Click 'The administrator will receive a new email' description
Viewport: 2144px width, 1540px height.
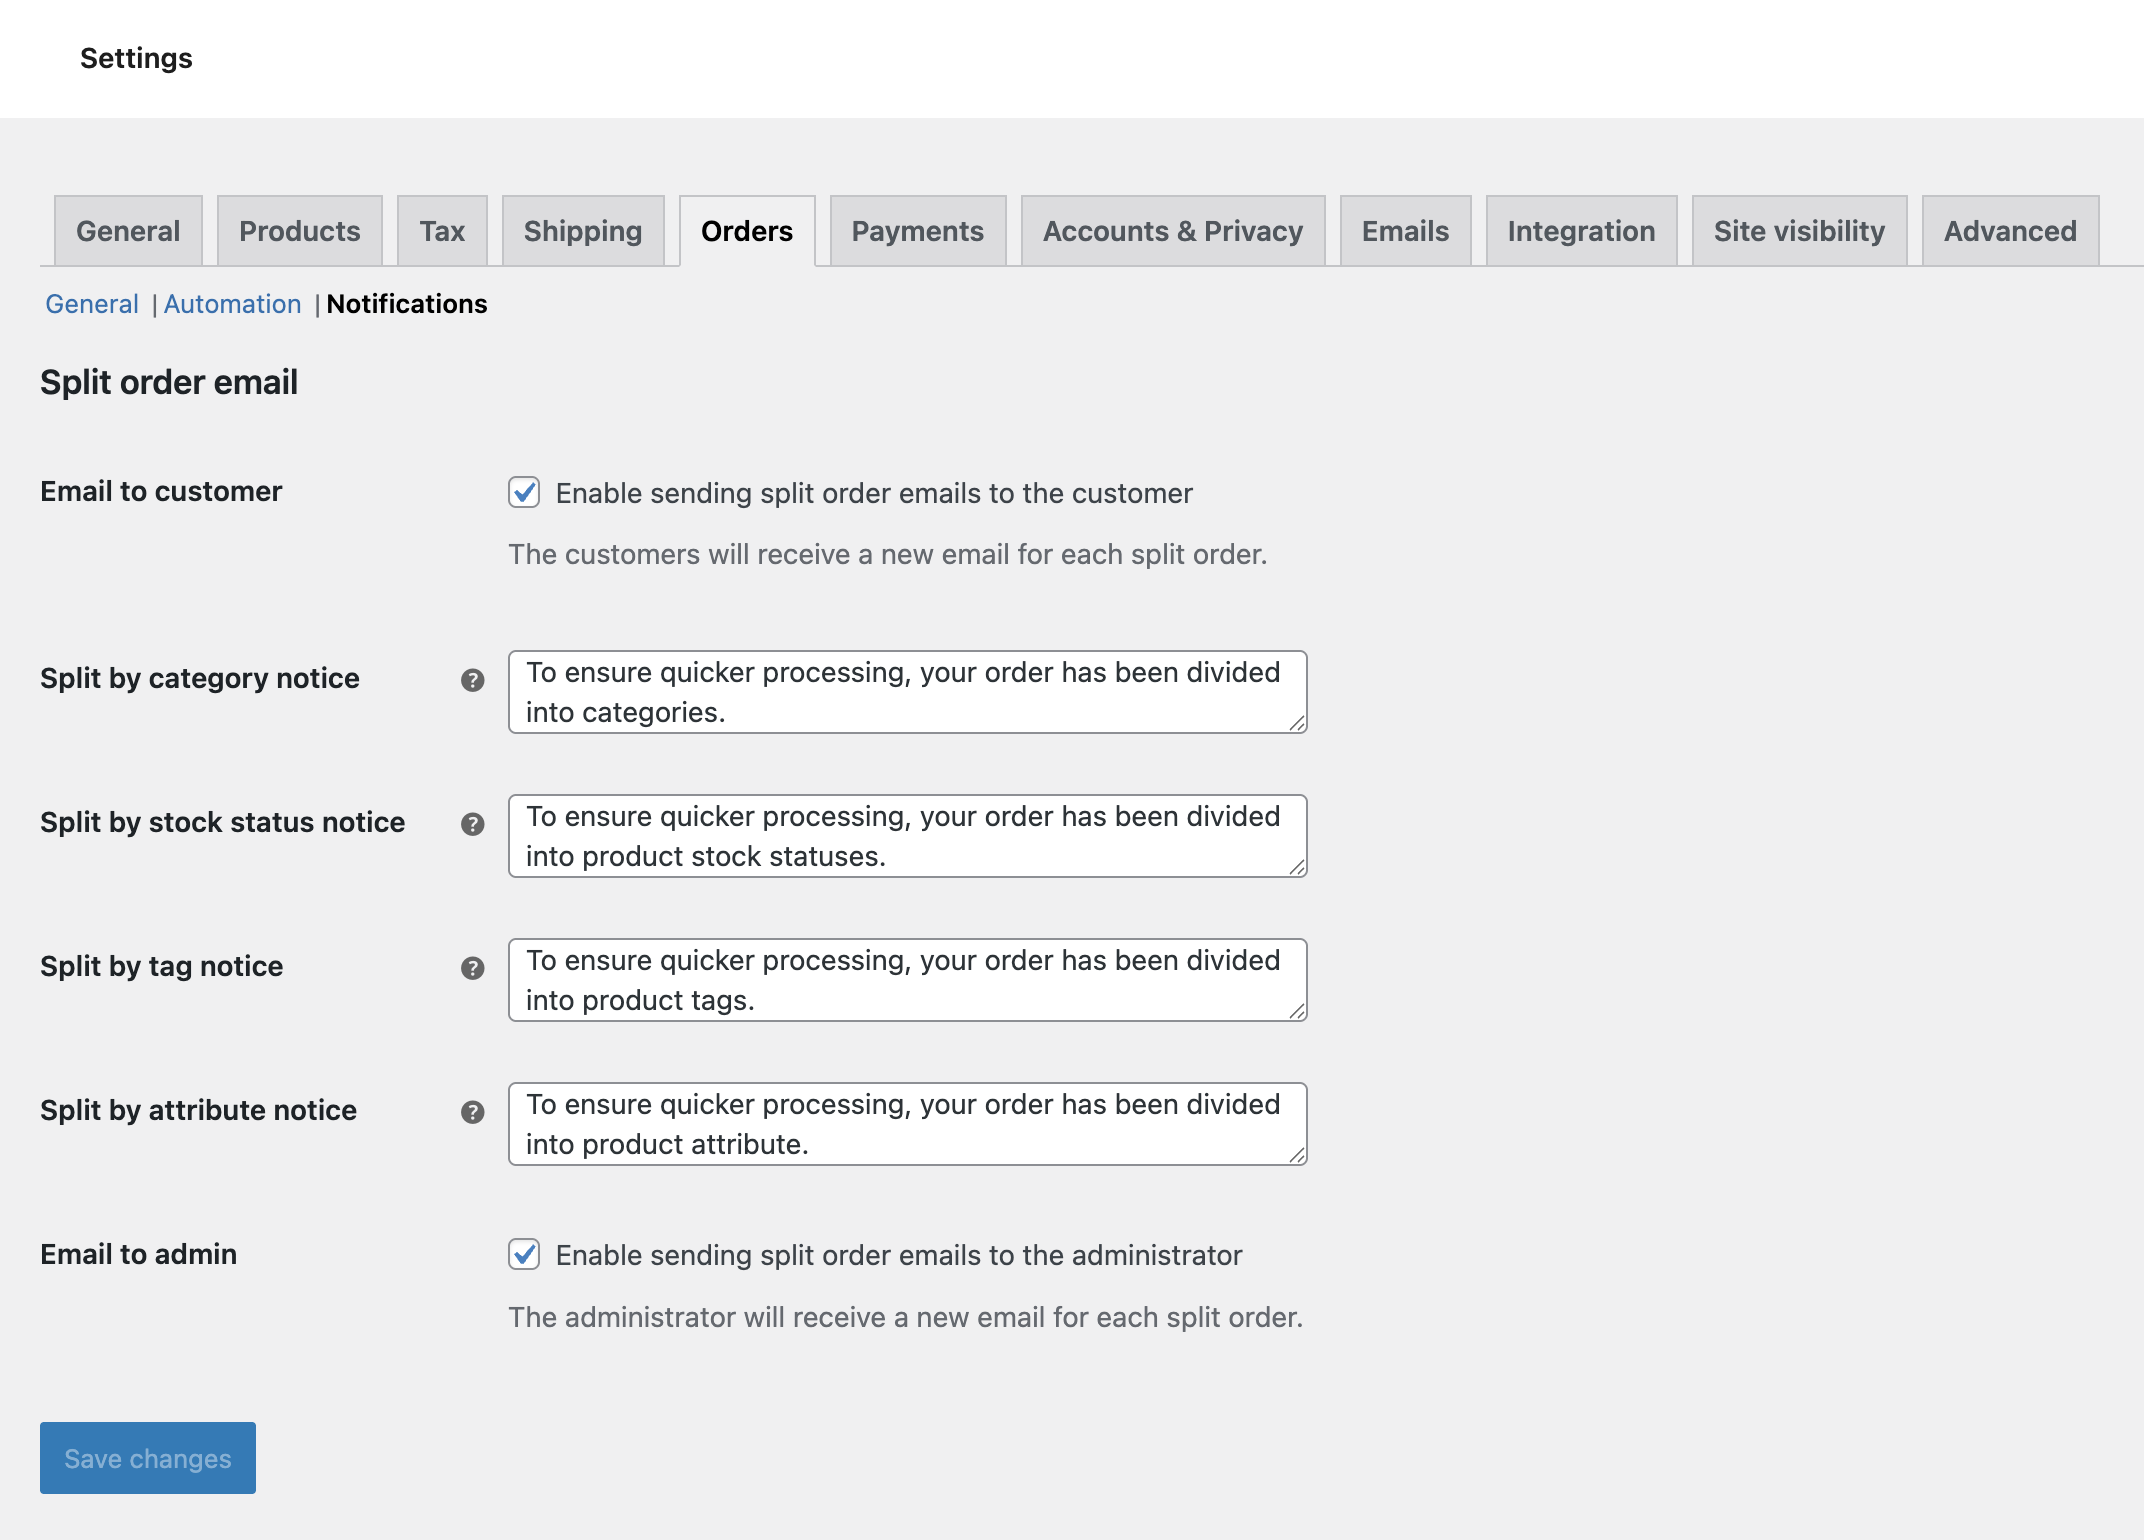(906, 1318)
